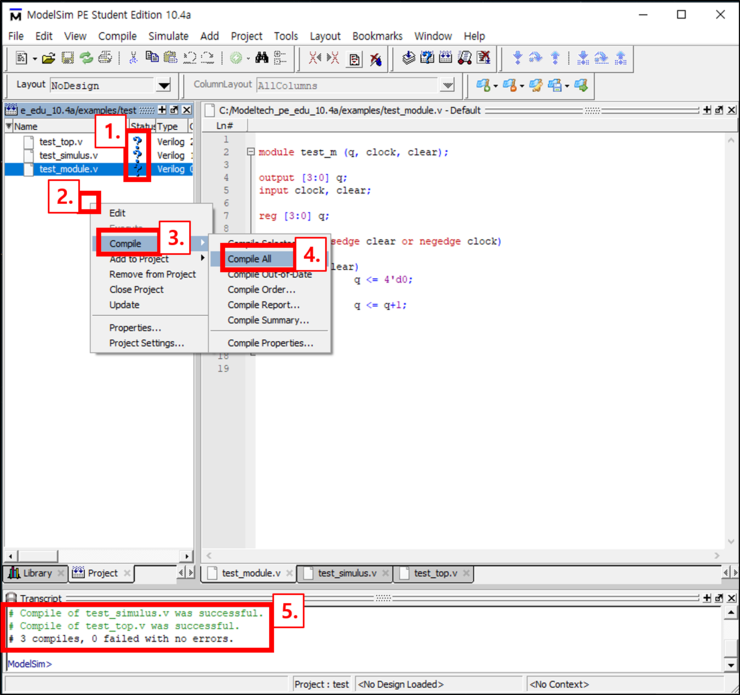Switch to the test_simulus.v editor tab
The width and height of the screenshot is (740, 695).
[347, 573]
